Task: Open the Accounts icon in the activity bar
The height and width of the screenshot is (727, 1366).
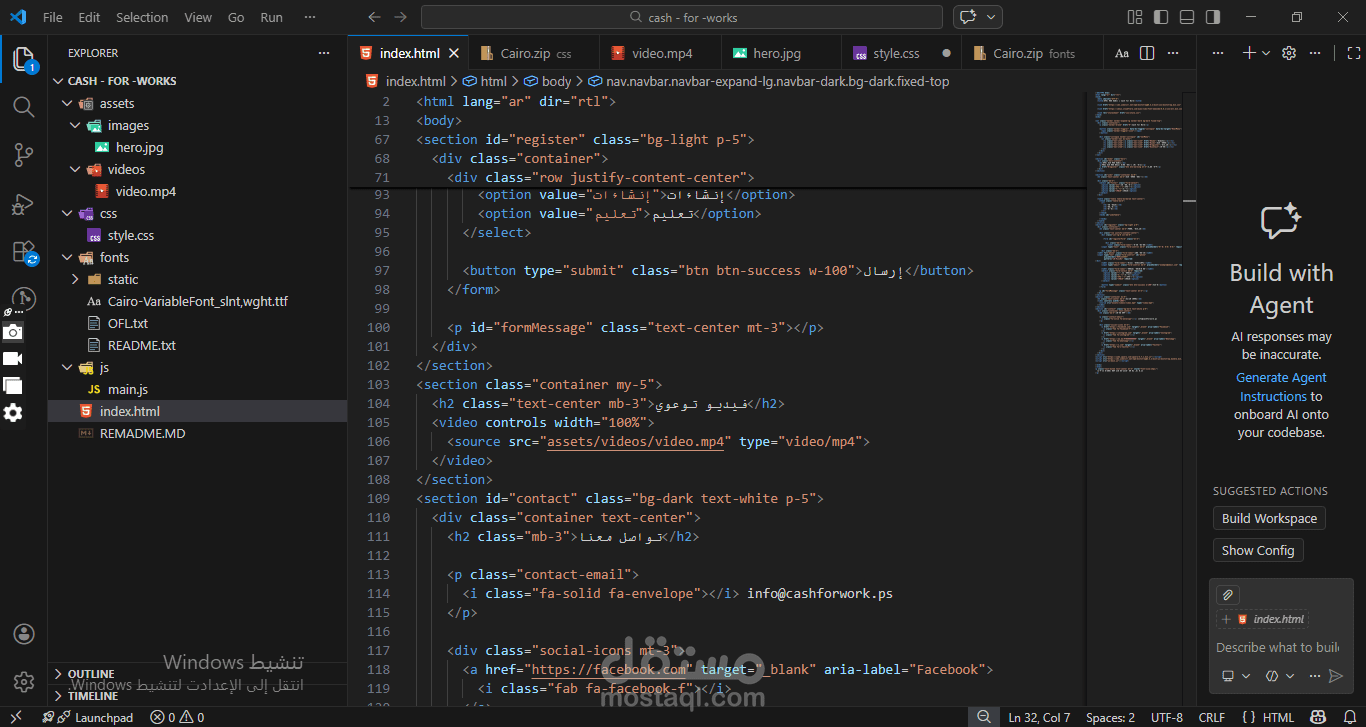Action: (23, 635)
